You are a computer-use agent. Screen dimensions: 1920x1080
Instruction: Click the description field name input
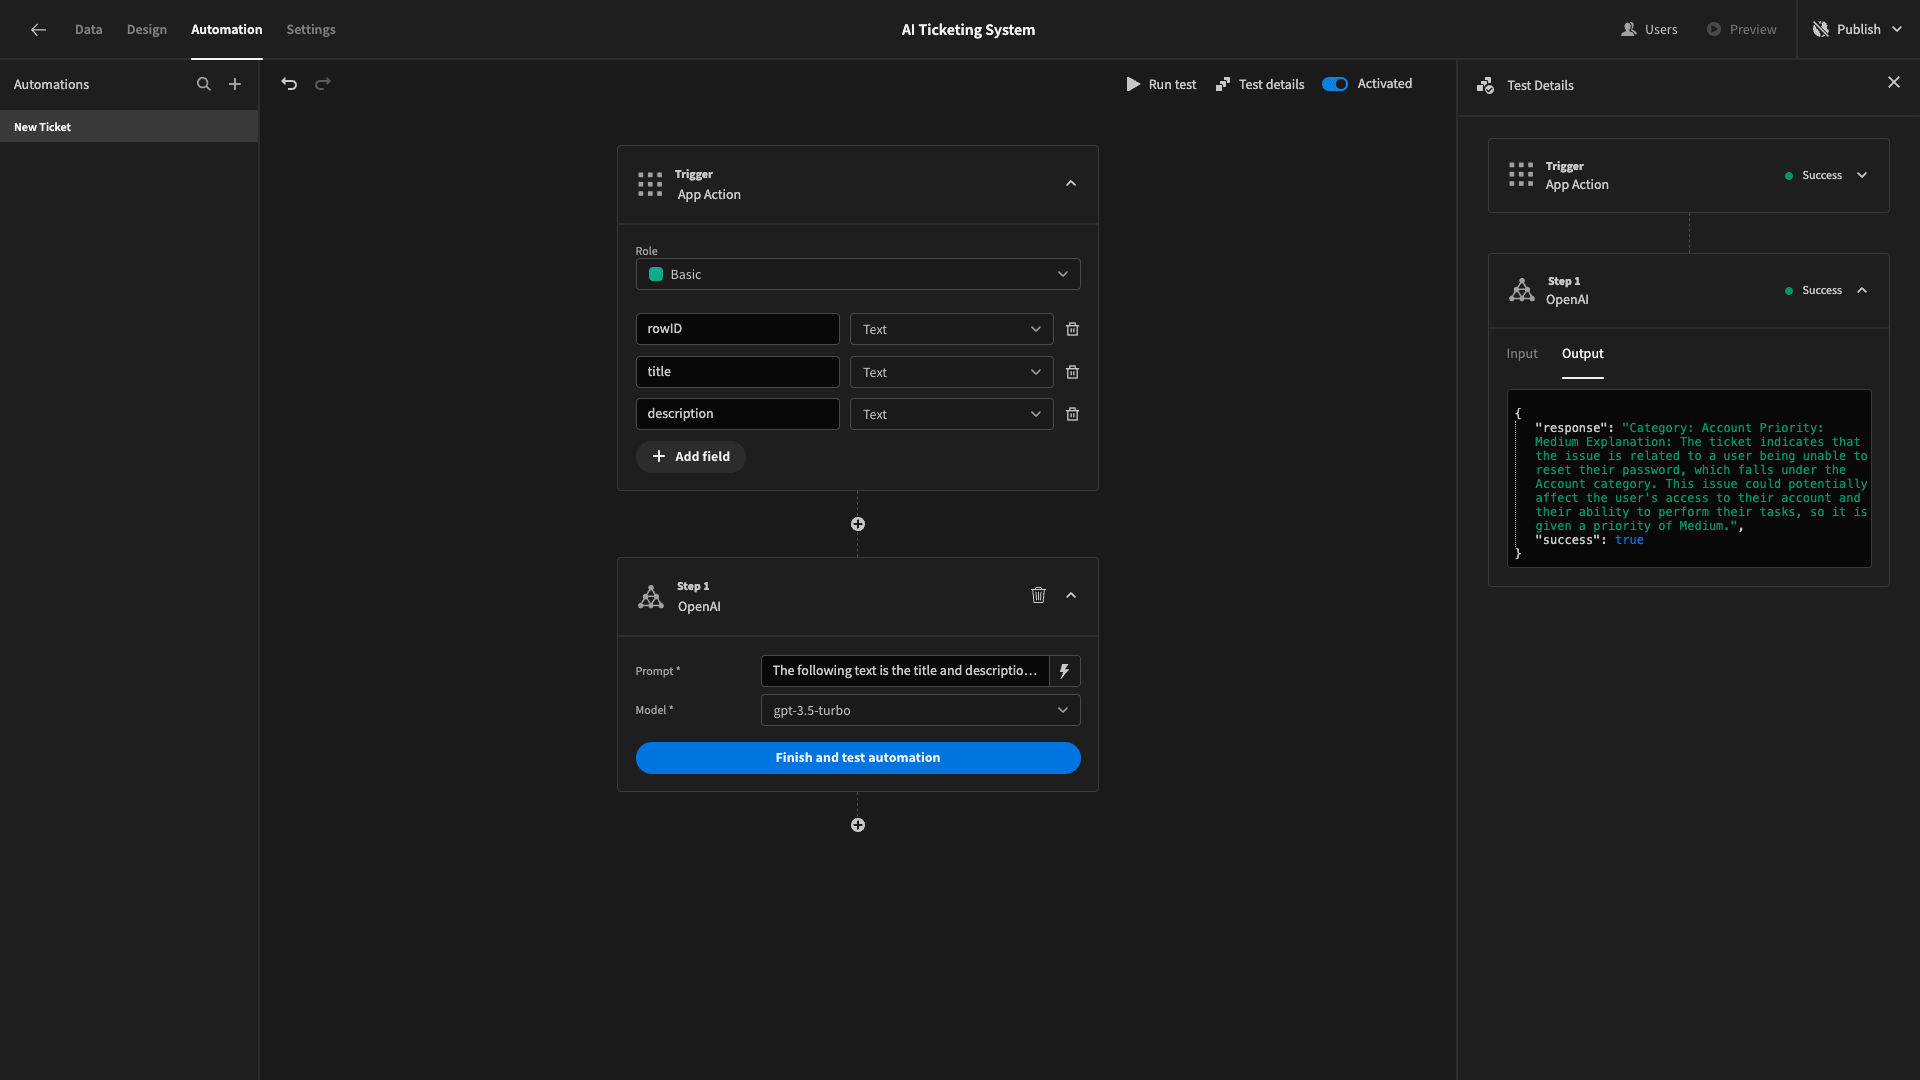click(x=738, y=414)
